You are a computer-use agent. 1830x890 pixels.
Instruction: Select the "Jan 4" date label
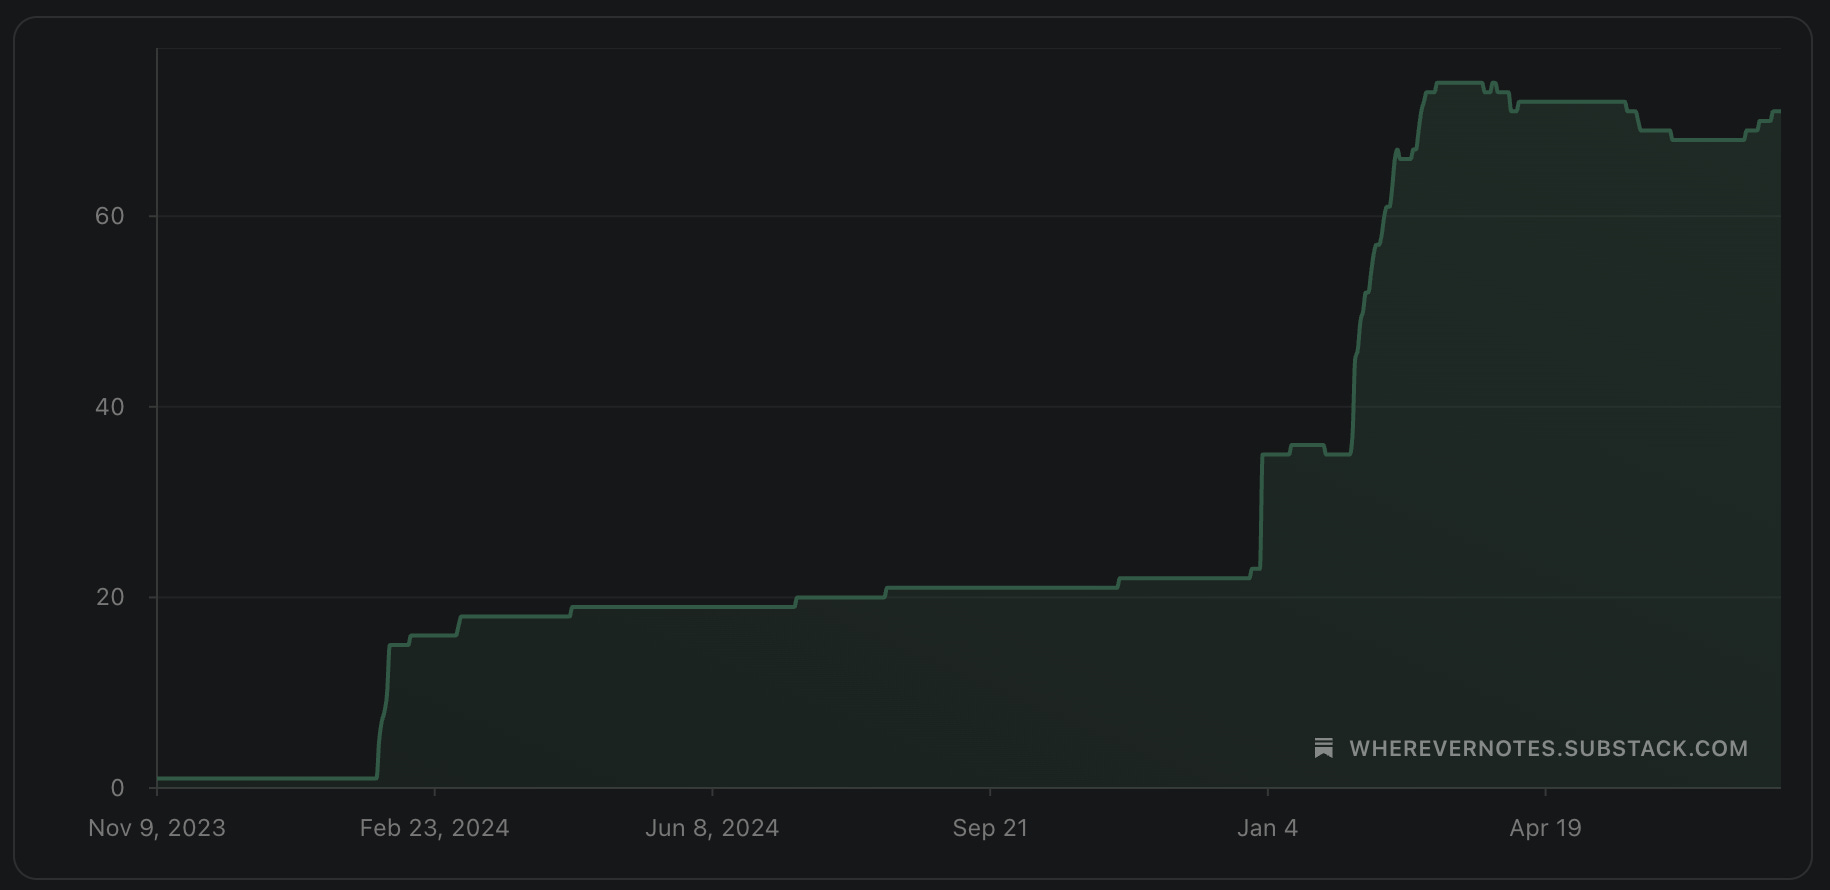(1267, 828)
